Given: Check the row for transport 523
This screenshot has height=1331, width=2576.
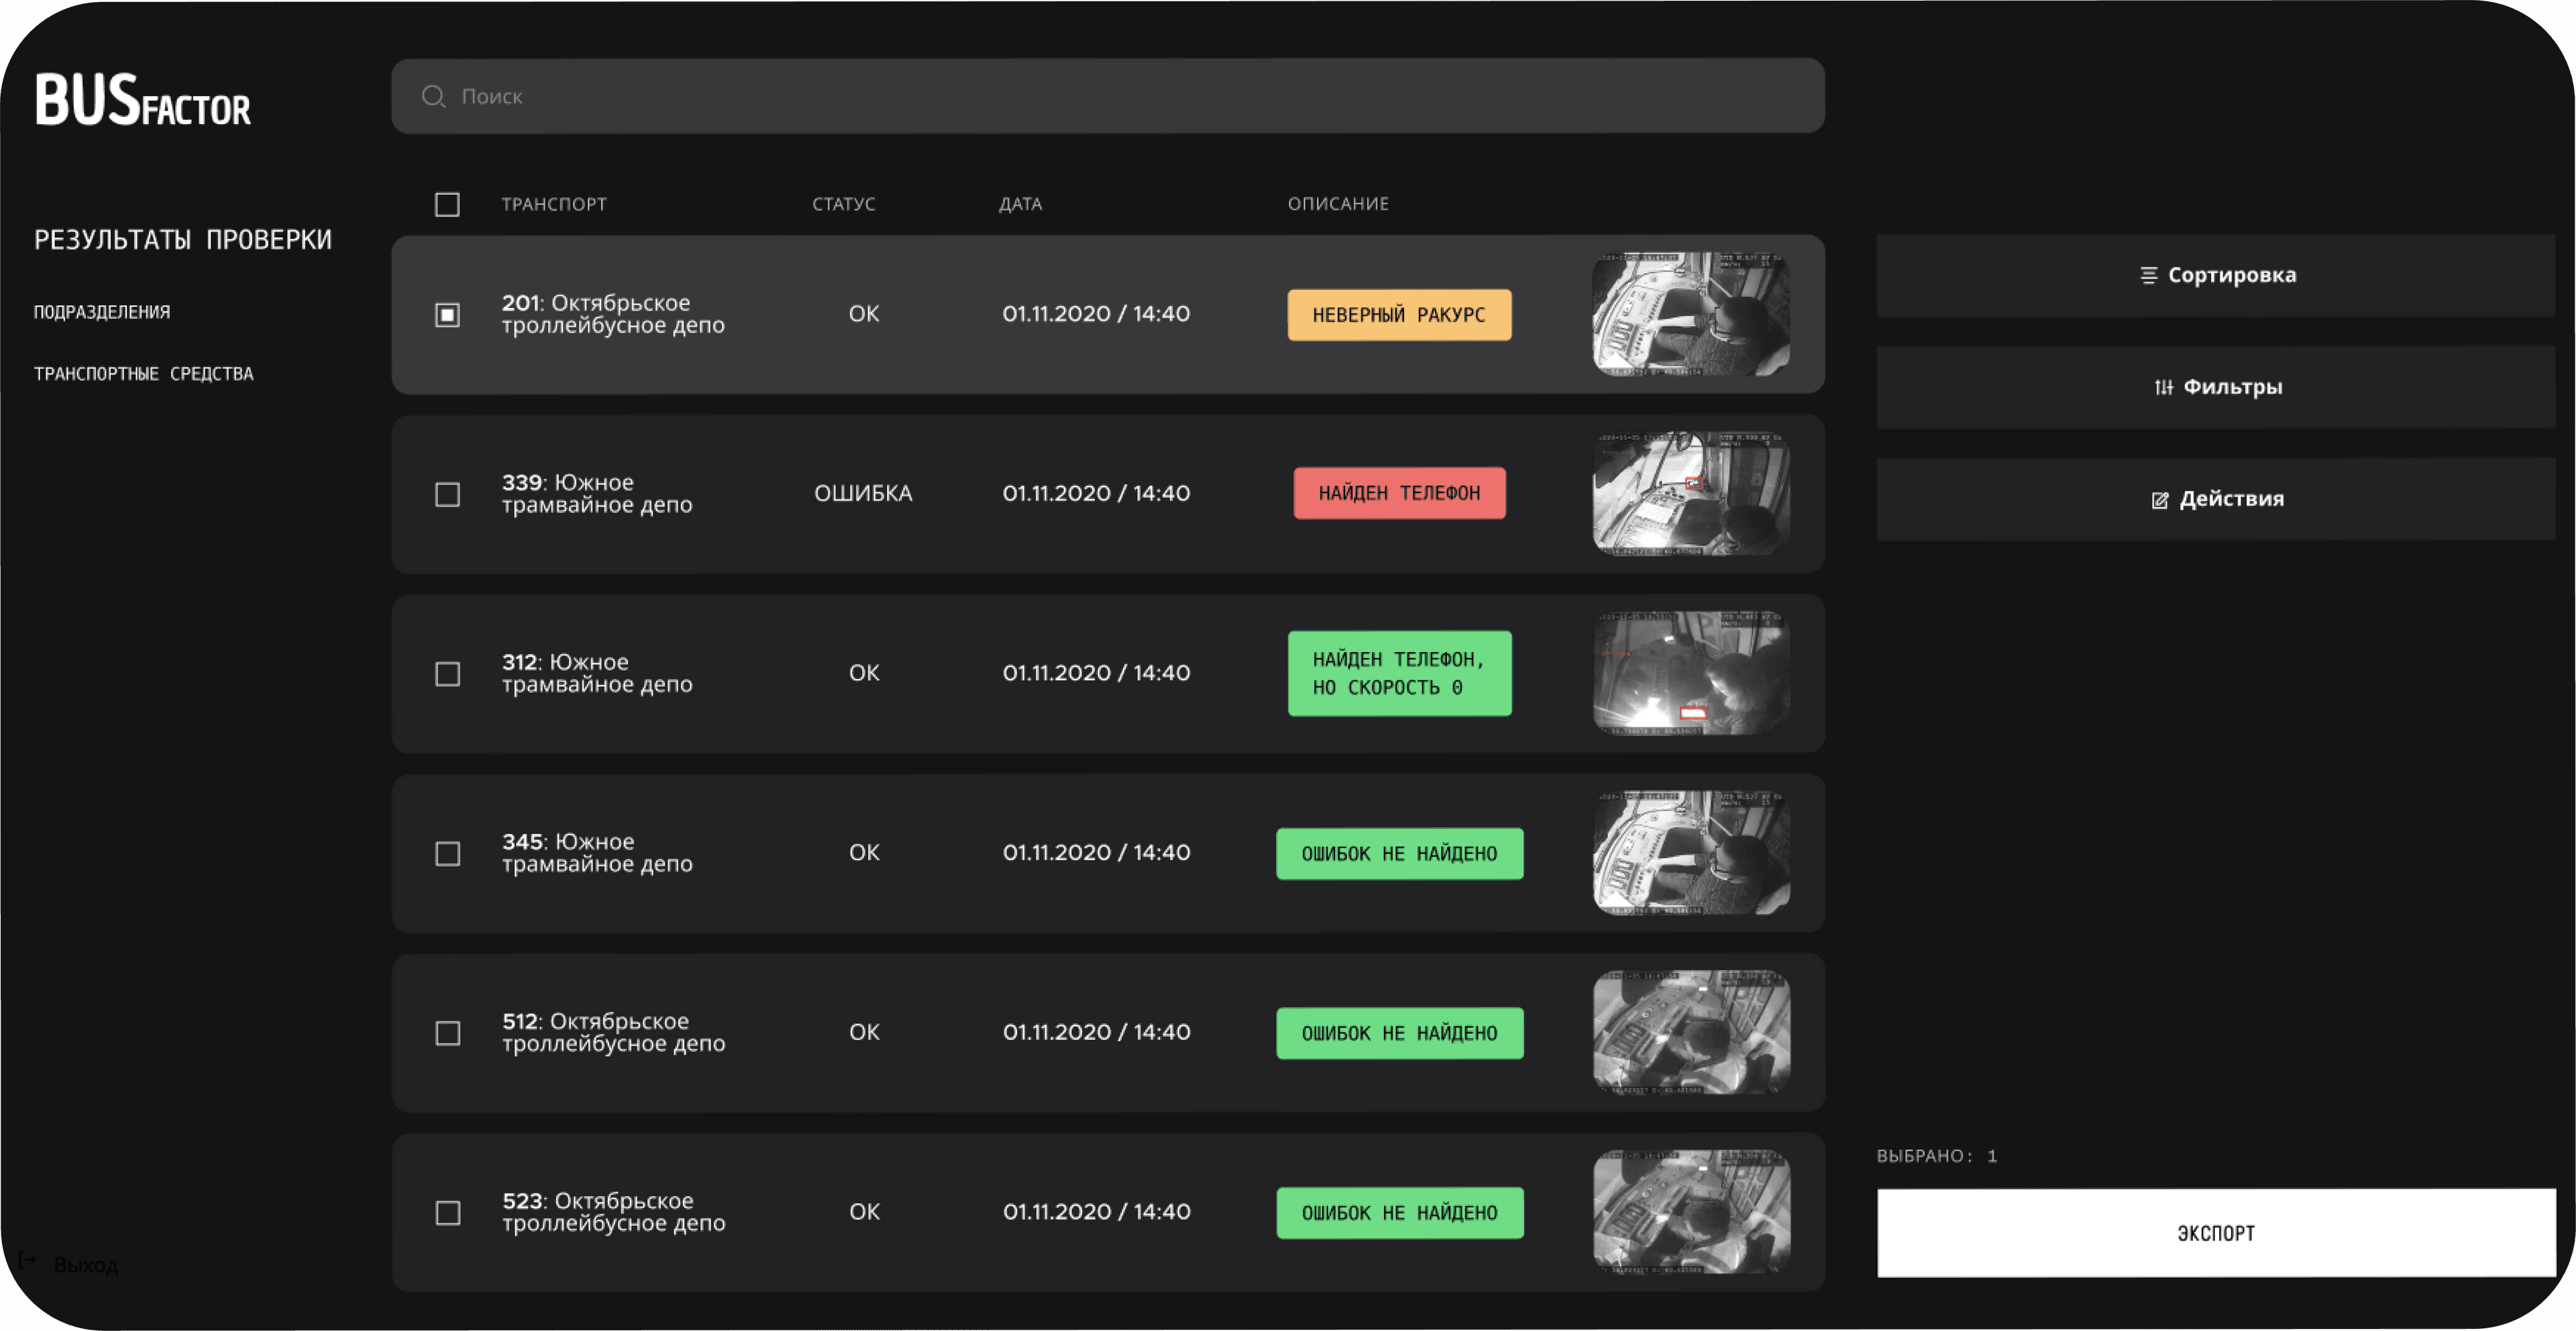Looking at the screenshot, I should pos(447,1213).
